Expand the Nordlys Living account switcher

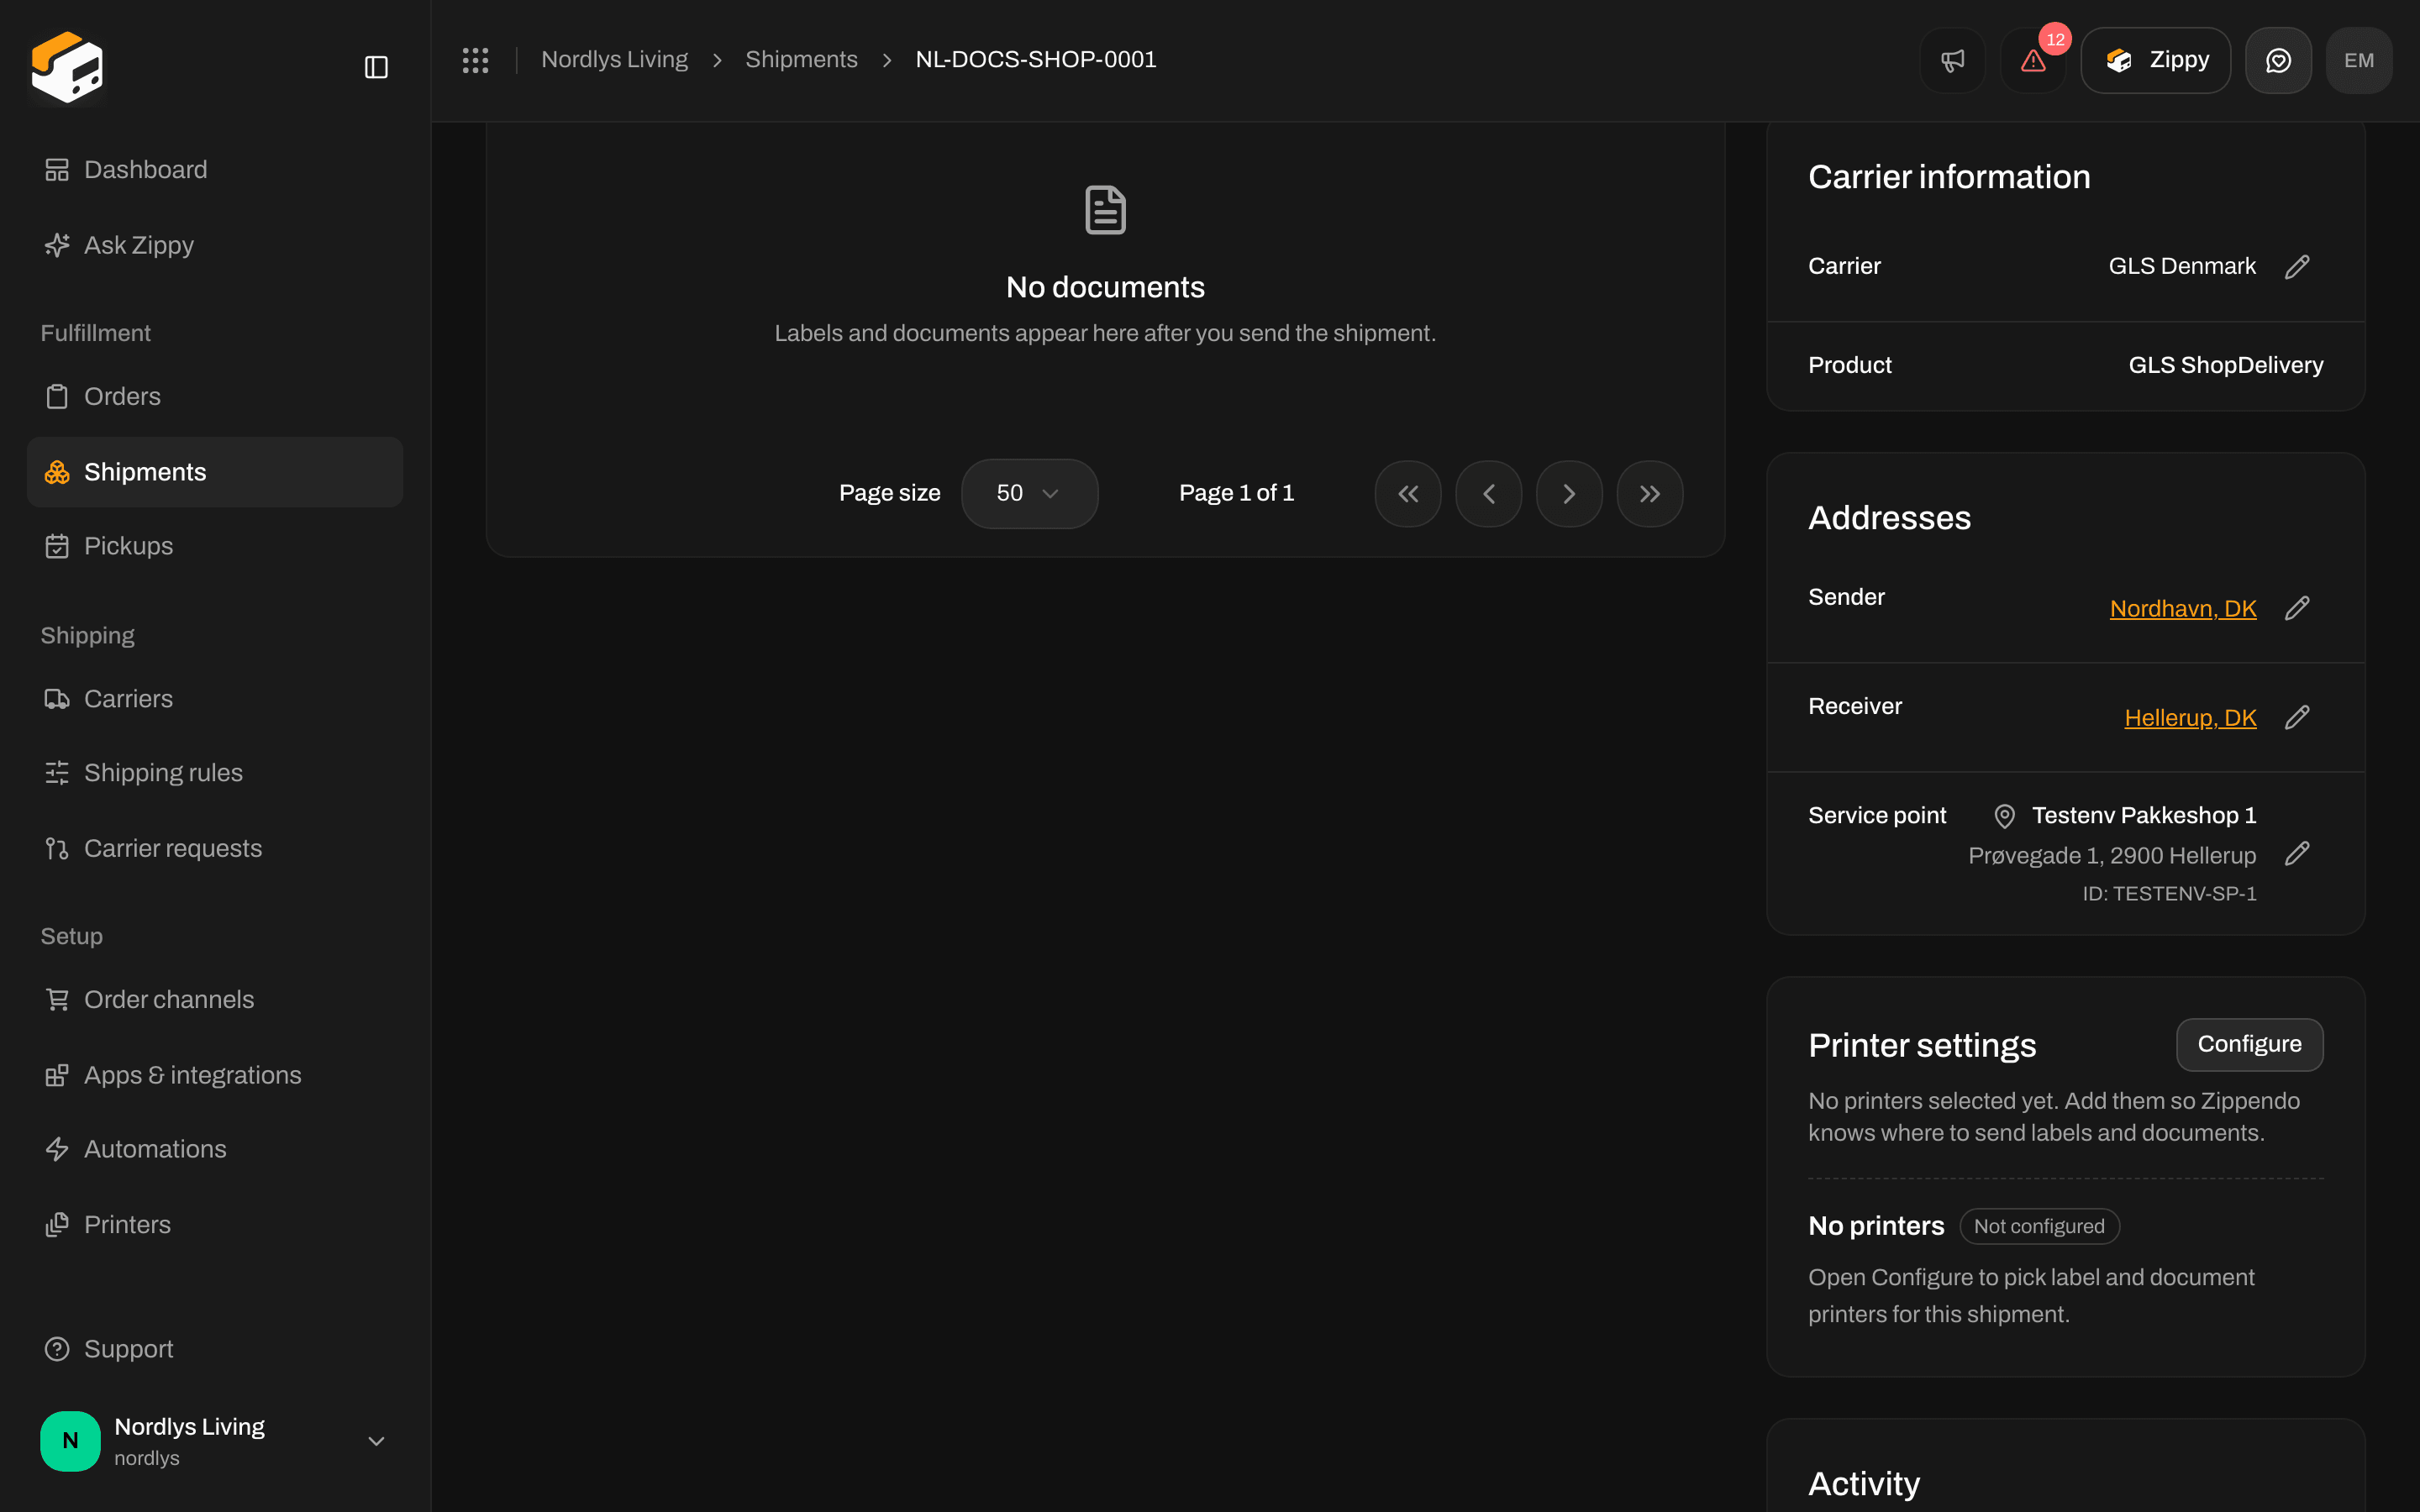pos(215,1441)
